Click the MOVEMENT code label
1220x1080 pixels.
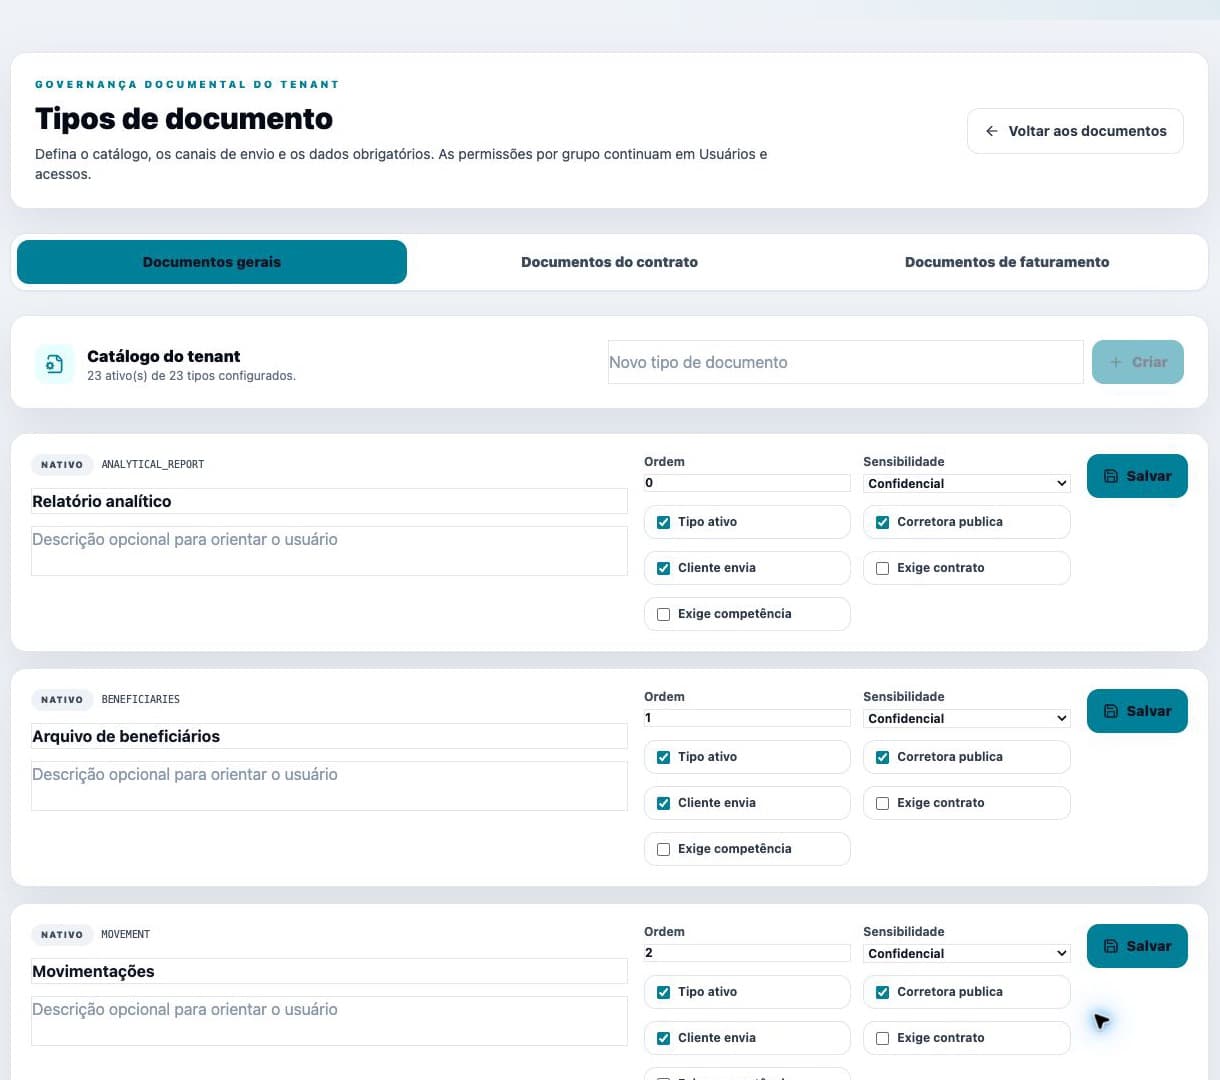(125, 934)
